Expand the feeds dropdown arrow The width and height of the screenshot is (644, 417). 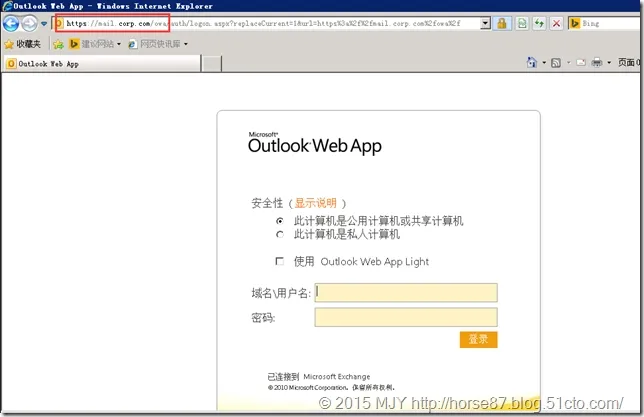tap(568, 63)
